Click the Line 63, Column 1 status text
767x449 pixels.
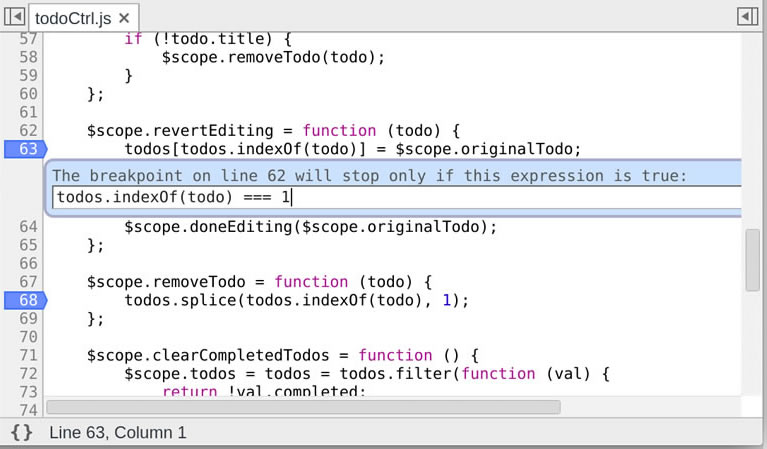117,432
